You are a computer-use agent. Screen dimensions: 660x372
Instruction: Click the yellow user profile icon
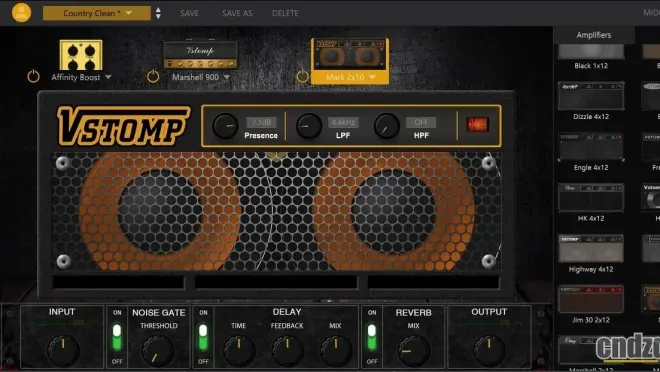pyautogui.click(x=21, y=12)
